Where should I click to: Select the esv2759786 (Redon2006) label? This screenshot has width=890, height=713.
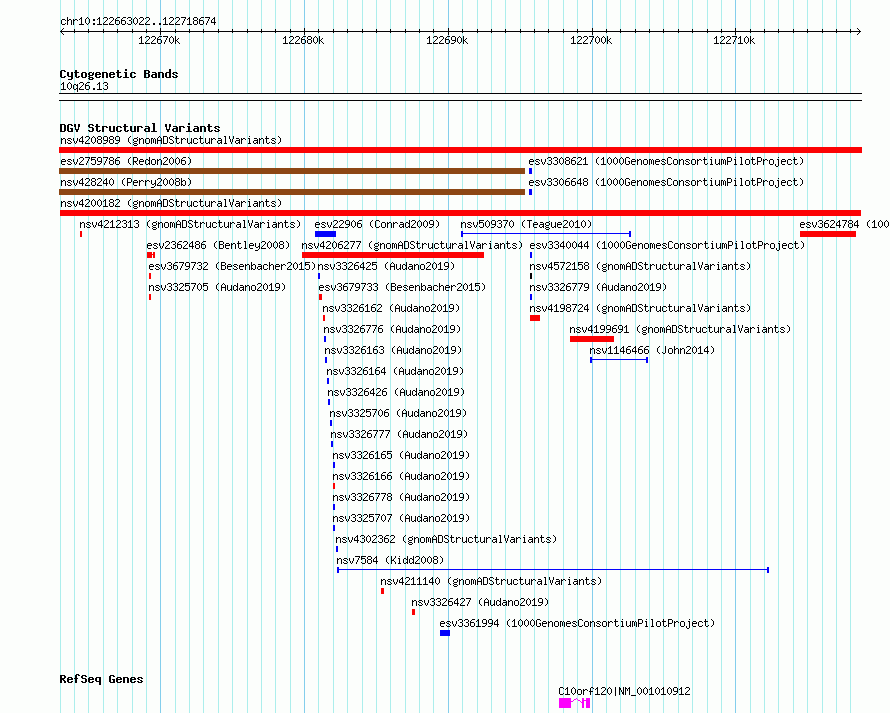coord(126,161)
